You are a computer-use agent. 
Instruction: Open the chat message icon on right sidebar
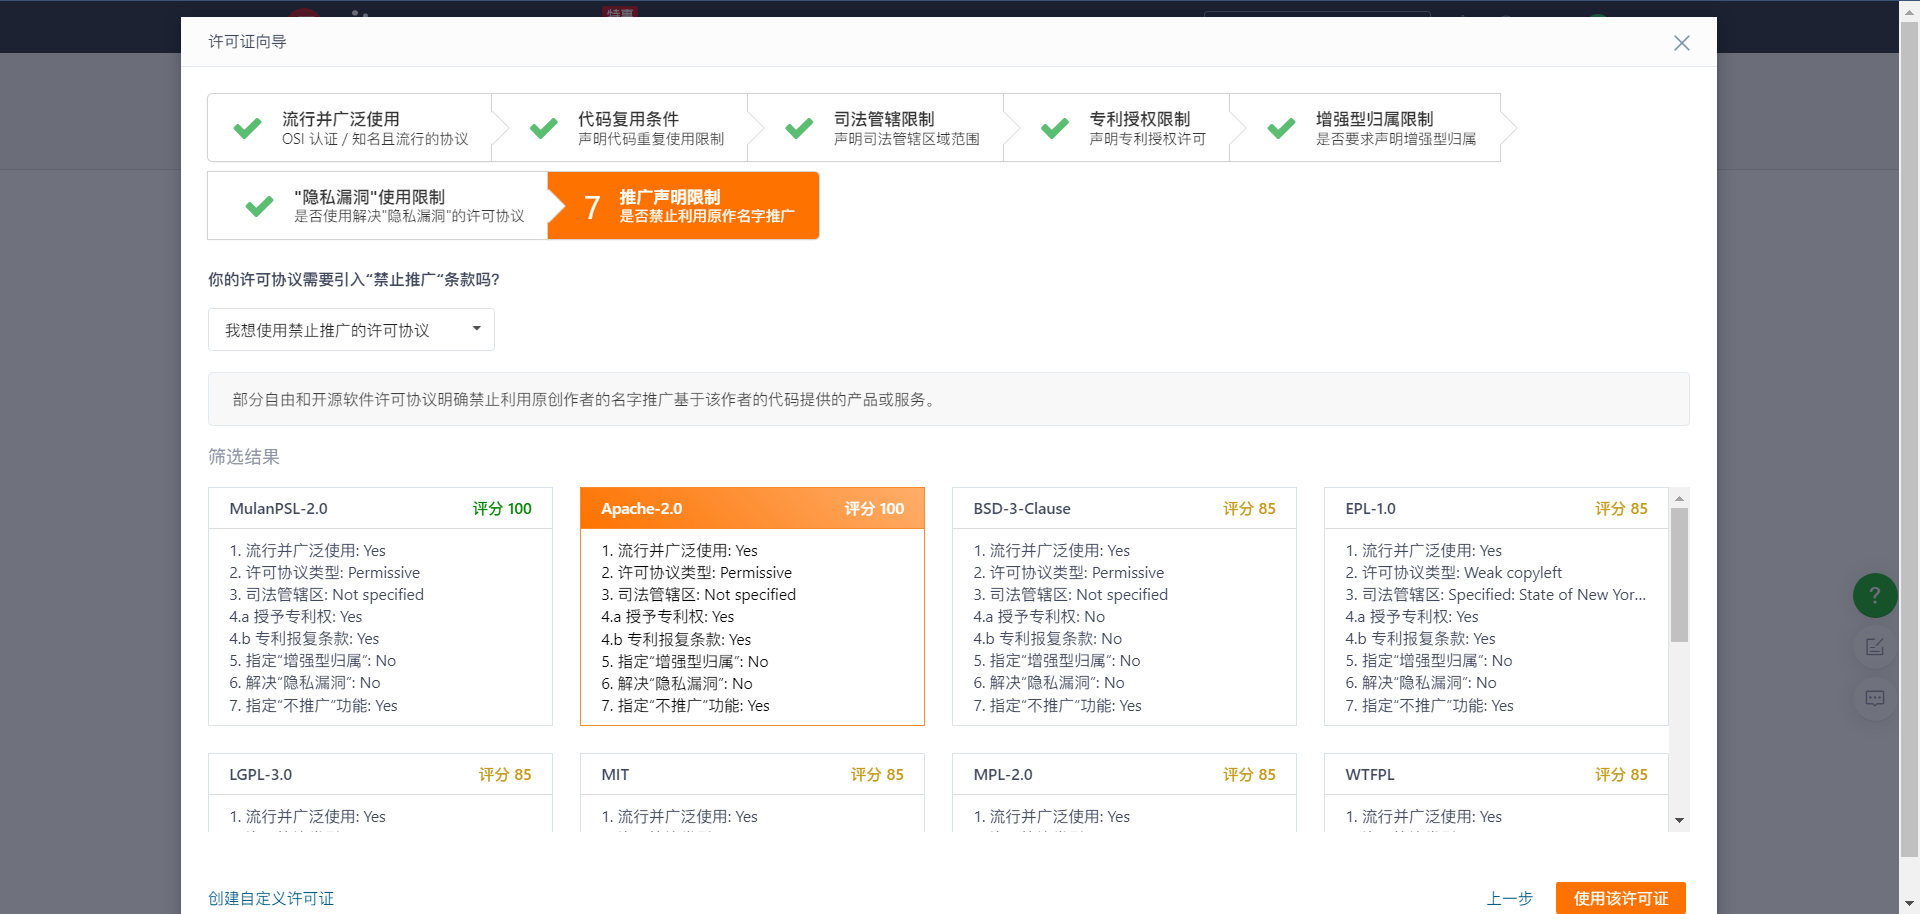(1875, 698)
